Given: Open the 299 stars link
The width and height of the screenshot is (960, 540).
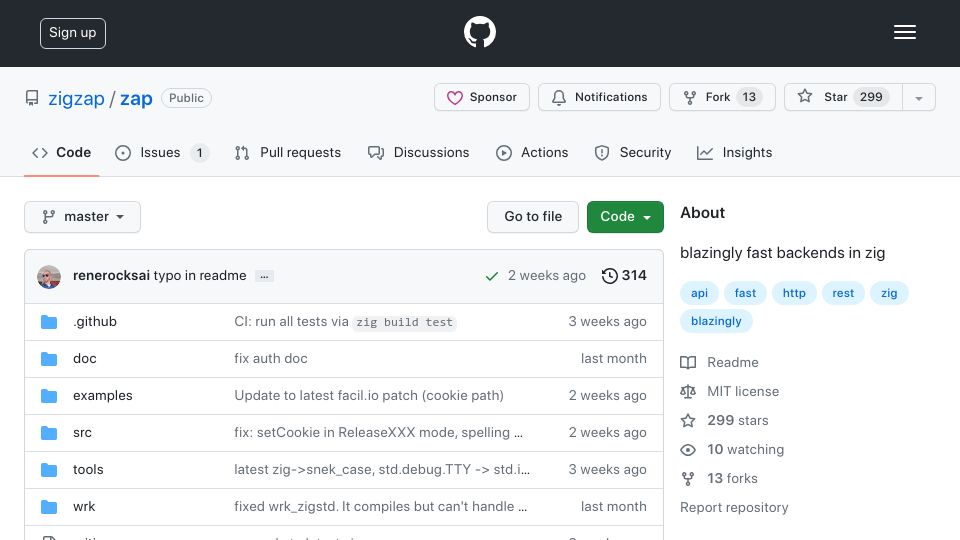Looking at the screenshot, I should point(724,421).
